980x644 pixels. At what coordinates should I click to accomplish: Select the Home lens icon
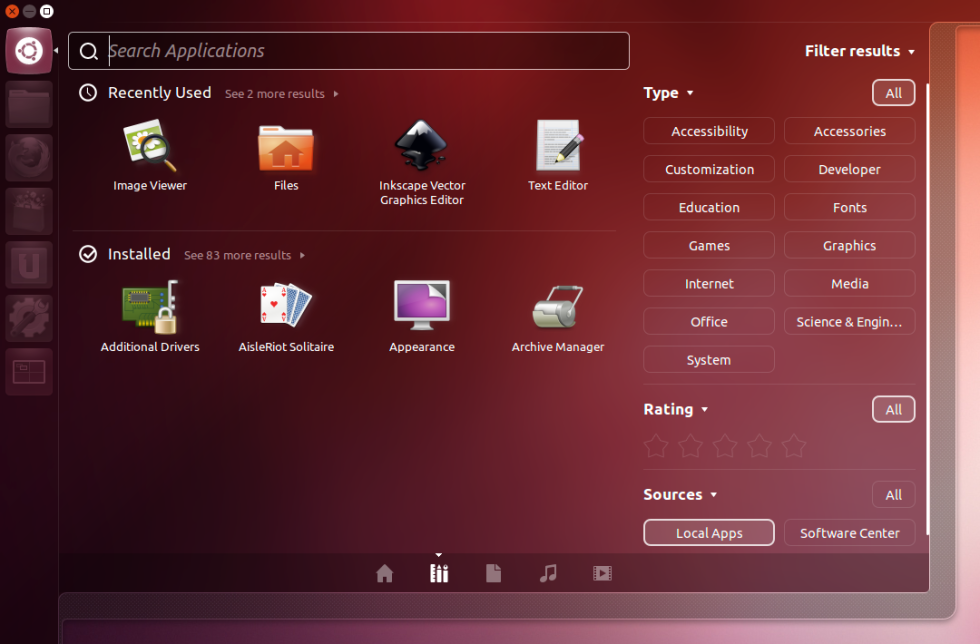point(384,573)
